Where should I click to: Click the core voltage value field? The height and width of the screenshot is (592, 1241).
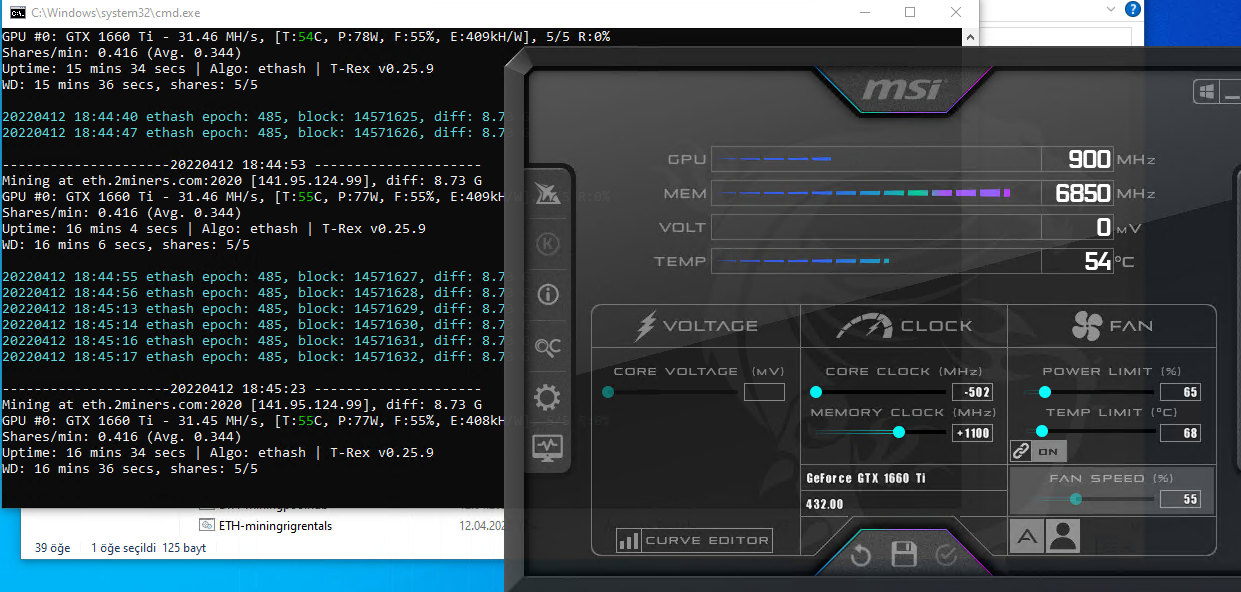click(x=764, y=392)
